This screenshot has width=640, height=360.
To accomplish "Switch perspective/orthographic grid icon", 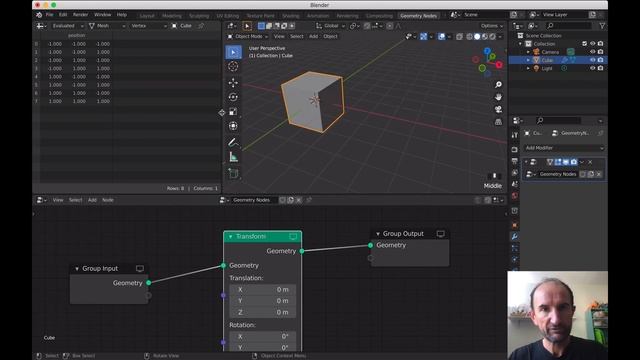I will [x=498, y=122].
